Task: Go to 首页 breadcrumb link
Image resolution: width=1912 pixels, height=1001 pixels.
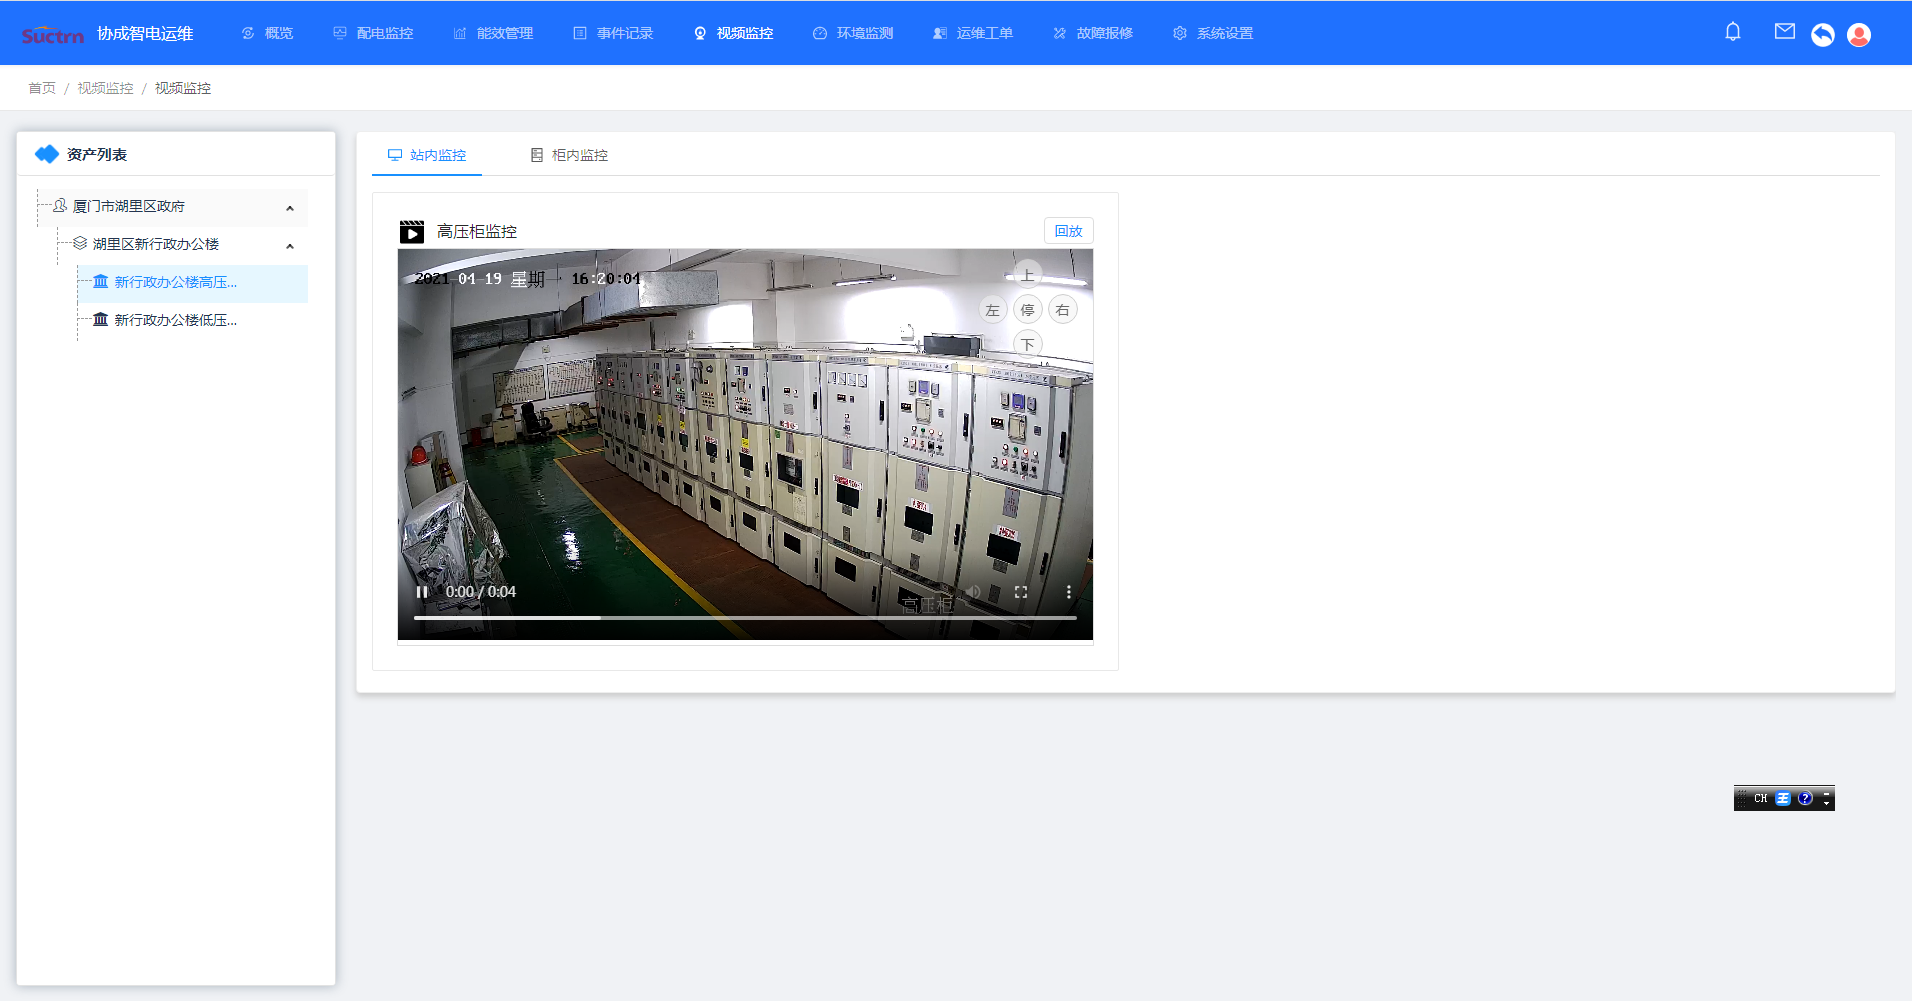Action: (42, 88)
